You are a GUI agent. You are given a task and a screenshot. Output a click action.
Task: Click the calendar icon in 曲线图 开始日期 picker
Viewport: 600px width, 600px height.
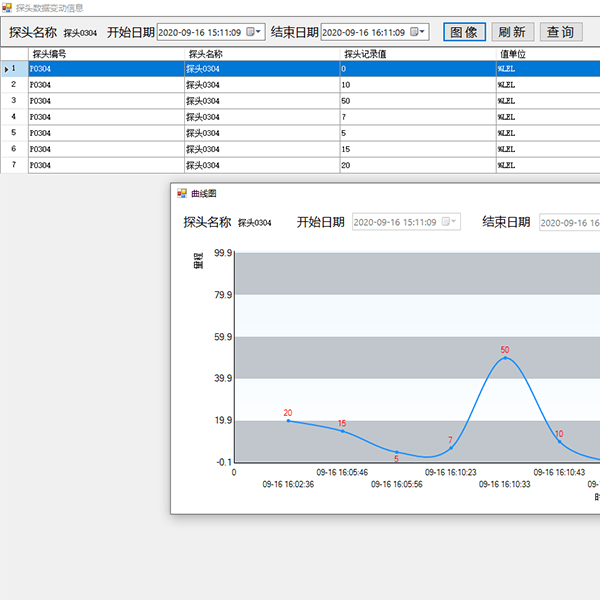pos(446,222)
